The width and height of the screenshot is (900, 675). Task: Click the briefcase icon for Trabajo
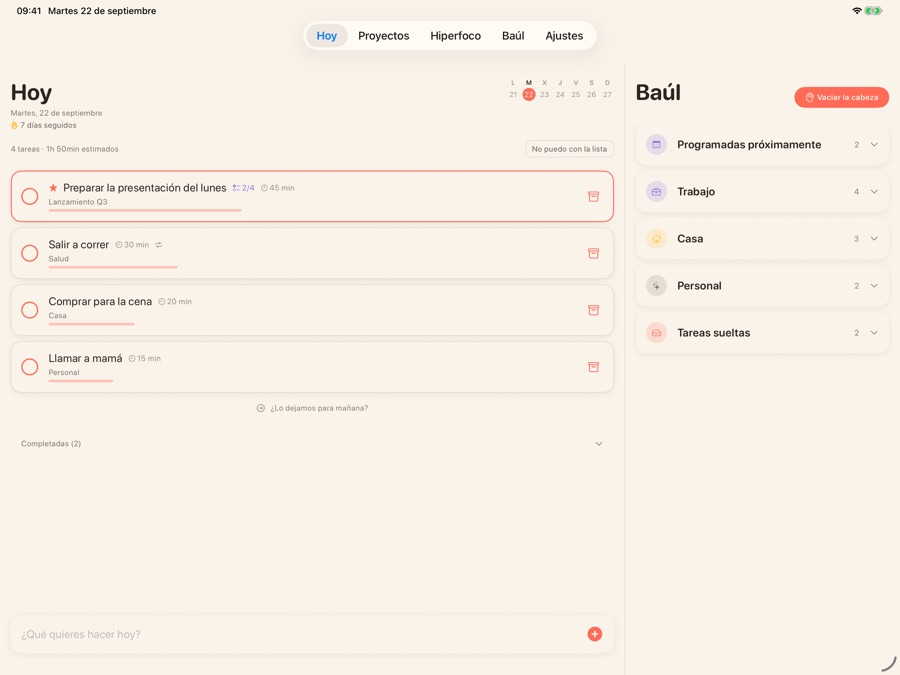click(656, 192)
